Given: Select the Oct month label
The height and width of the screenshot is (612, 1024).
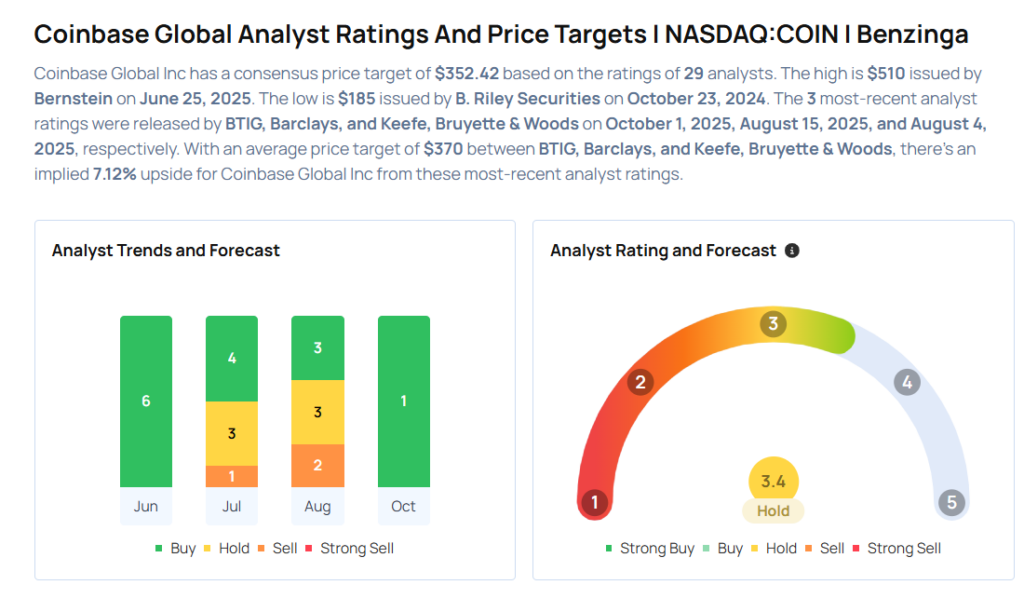Looking at the screenshot, I should (x=403, y=506).
